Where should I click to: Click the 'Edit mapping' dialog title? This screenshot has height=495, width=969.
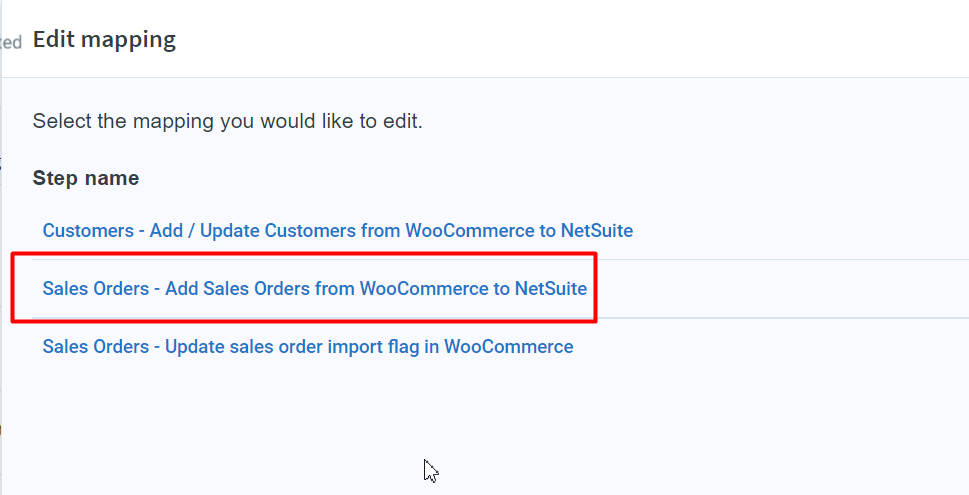(104, 40)
